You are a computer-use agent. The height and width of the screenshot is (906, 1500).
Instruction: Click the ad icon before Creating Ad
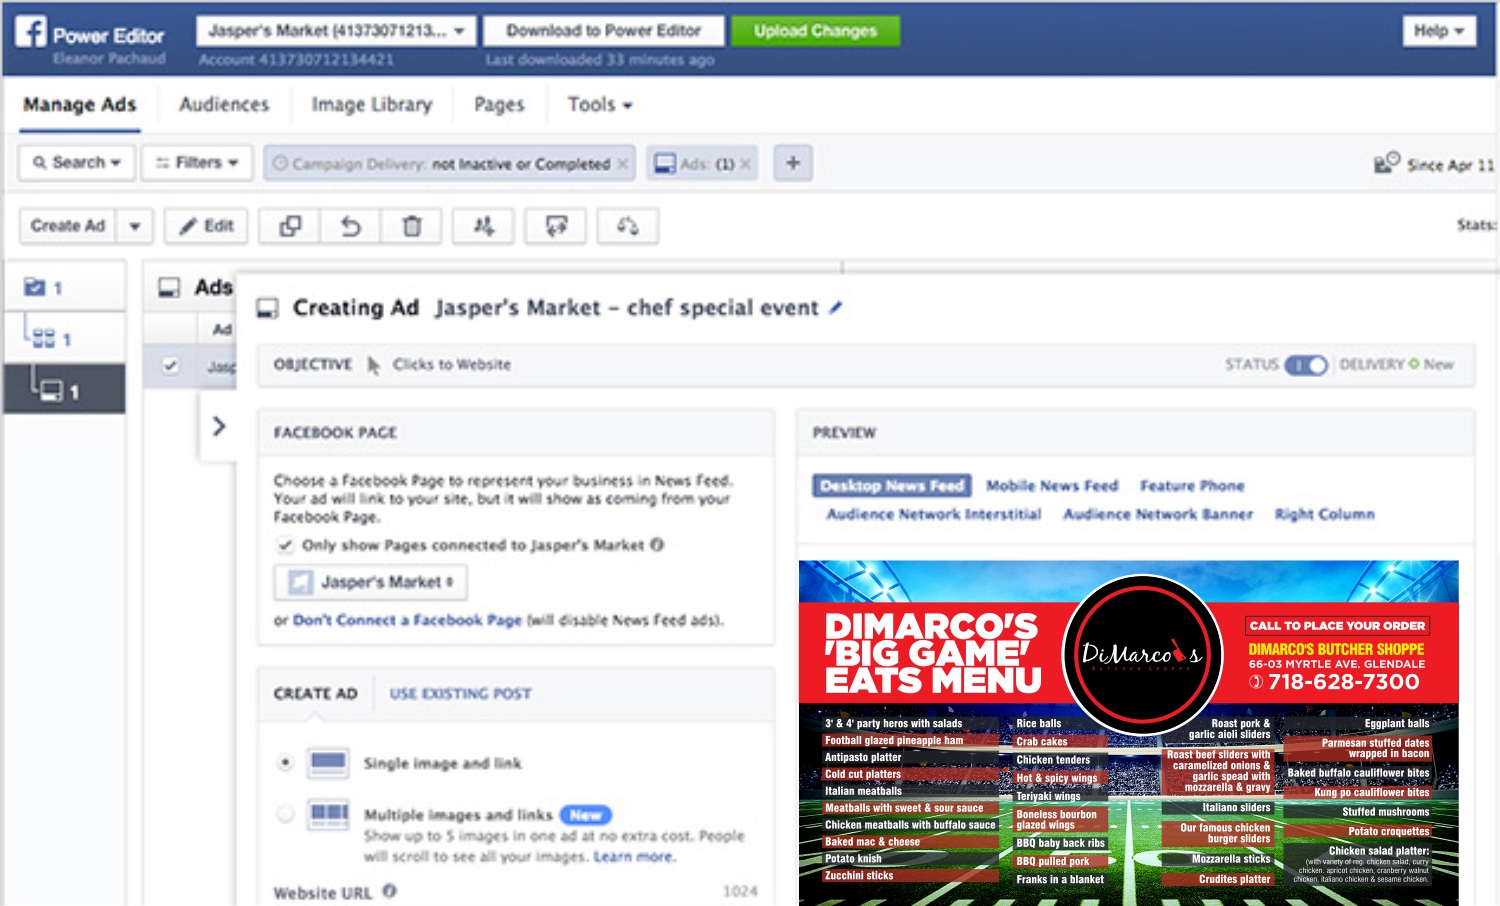[x=267, y=308]
